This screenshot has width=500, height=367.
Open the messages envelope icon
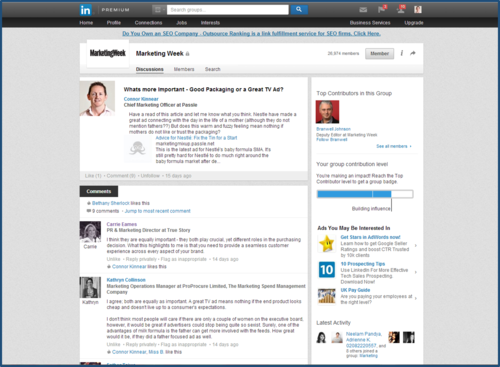(x=363, y=10)
